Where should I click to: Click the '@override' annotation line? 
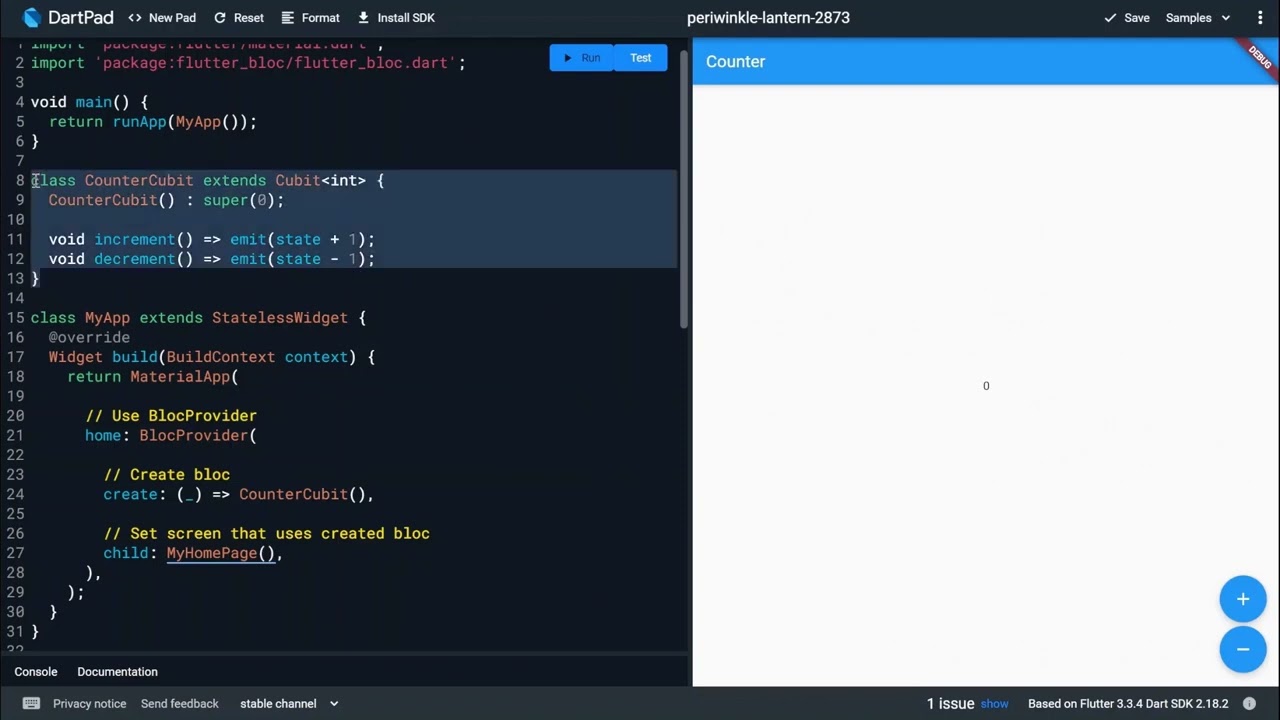[89, 337]
